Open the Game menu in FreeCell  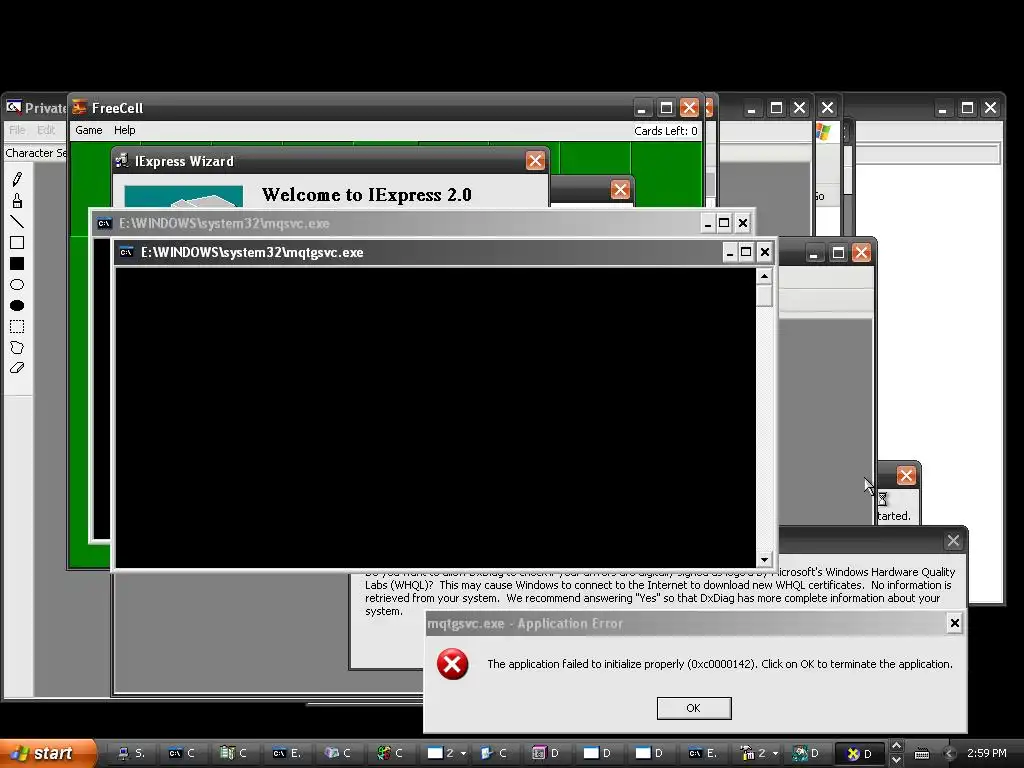coord(89,130)
